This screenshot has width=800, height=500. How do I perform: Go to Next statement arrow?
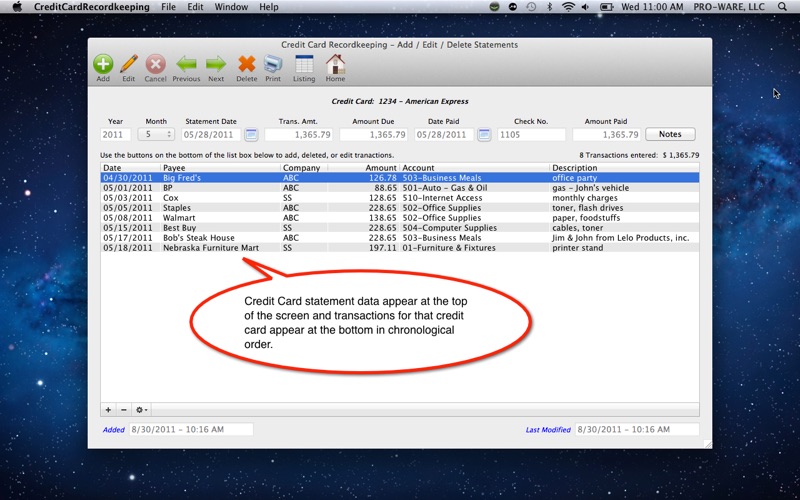click(216, 65)
